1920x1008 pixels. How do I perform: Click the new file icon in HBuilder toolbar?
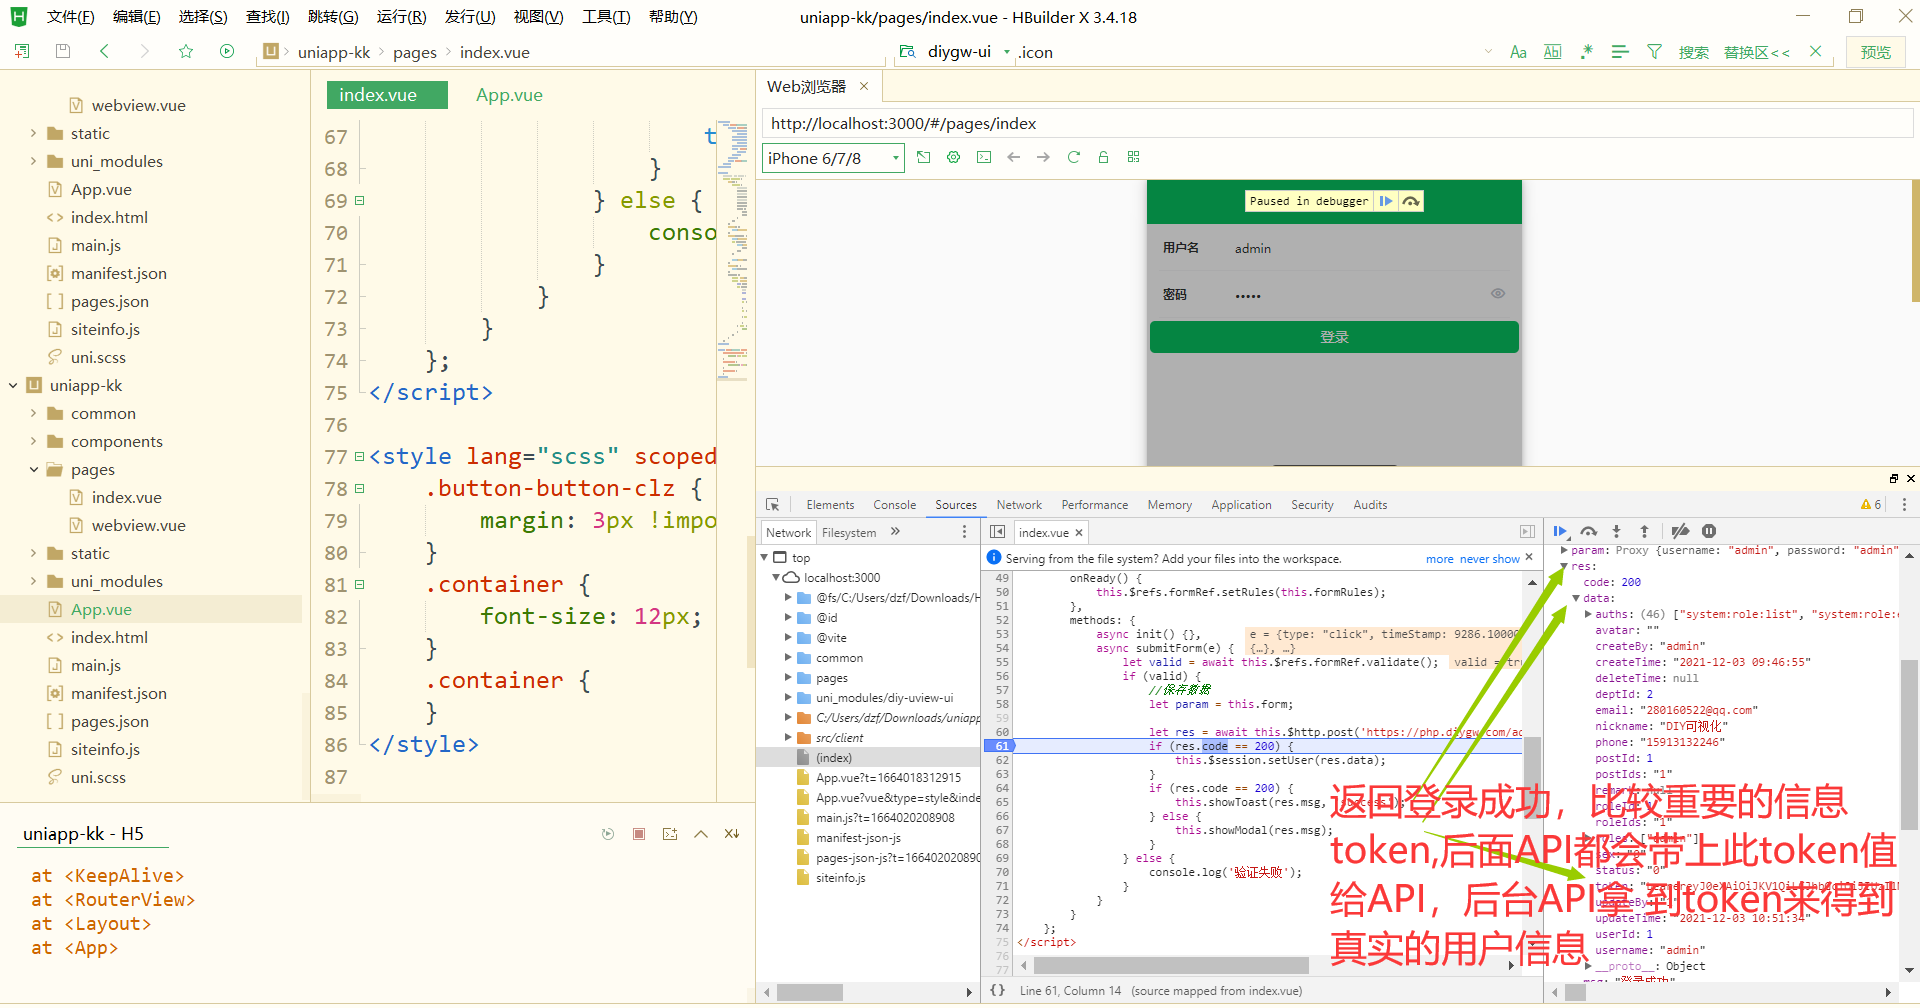22,51
